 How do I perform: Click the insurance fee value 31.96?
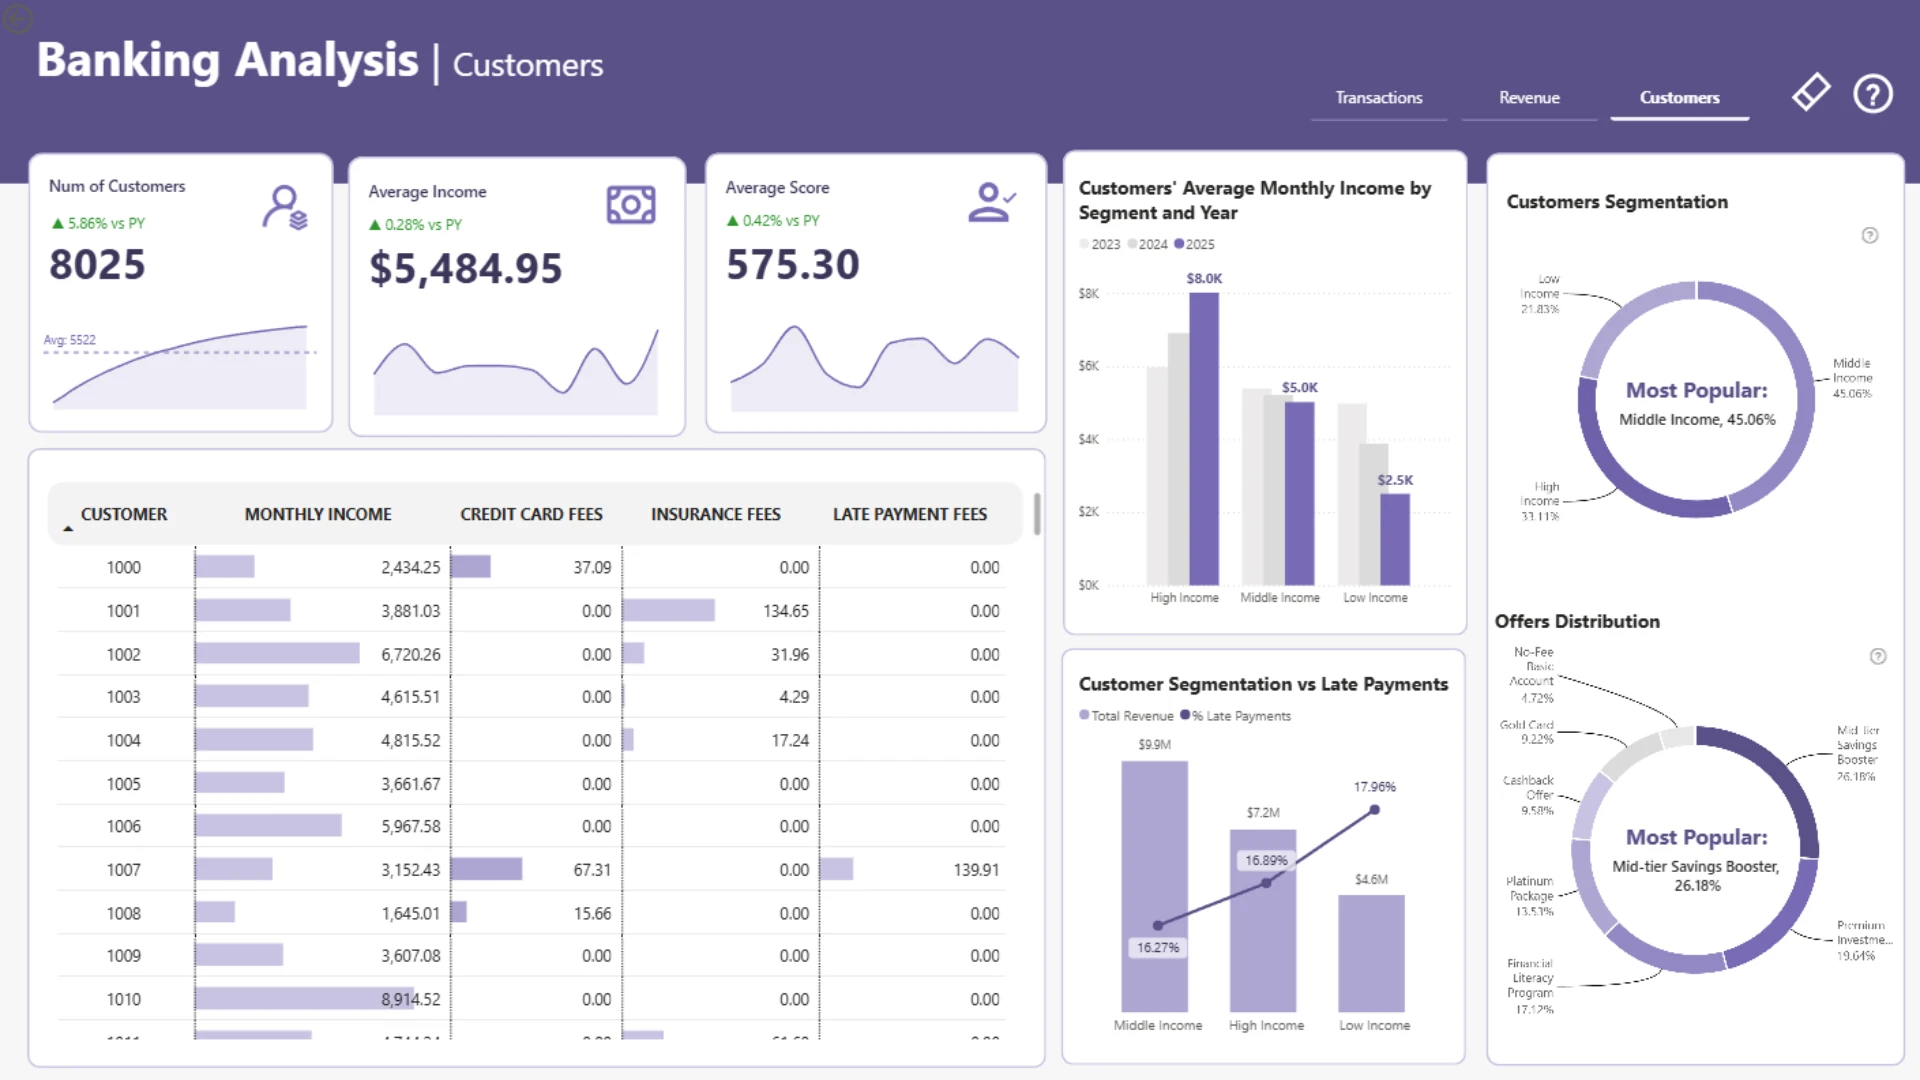pyautogui.click(x=790, y=655)
